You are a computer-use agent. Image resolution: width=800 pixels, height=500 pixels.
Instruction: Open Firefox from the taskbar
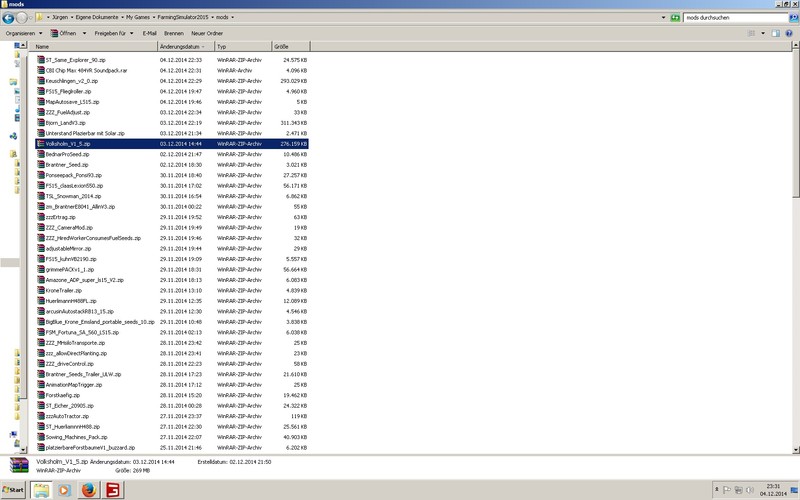coord(89,490)
